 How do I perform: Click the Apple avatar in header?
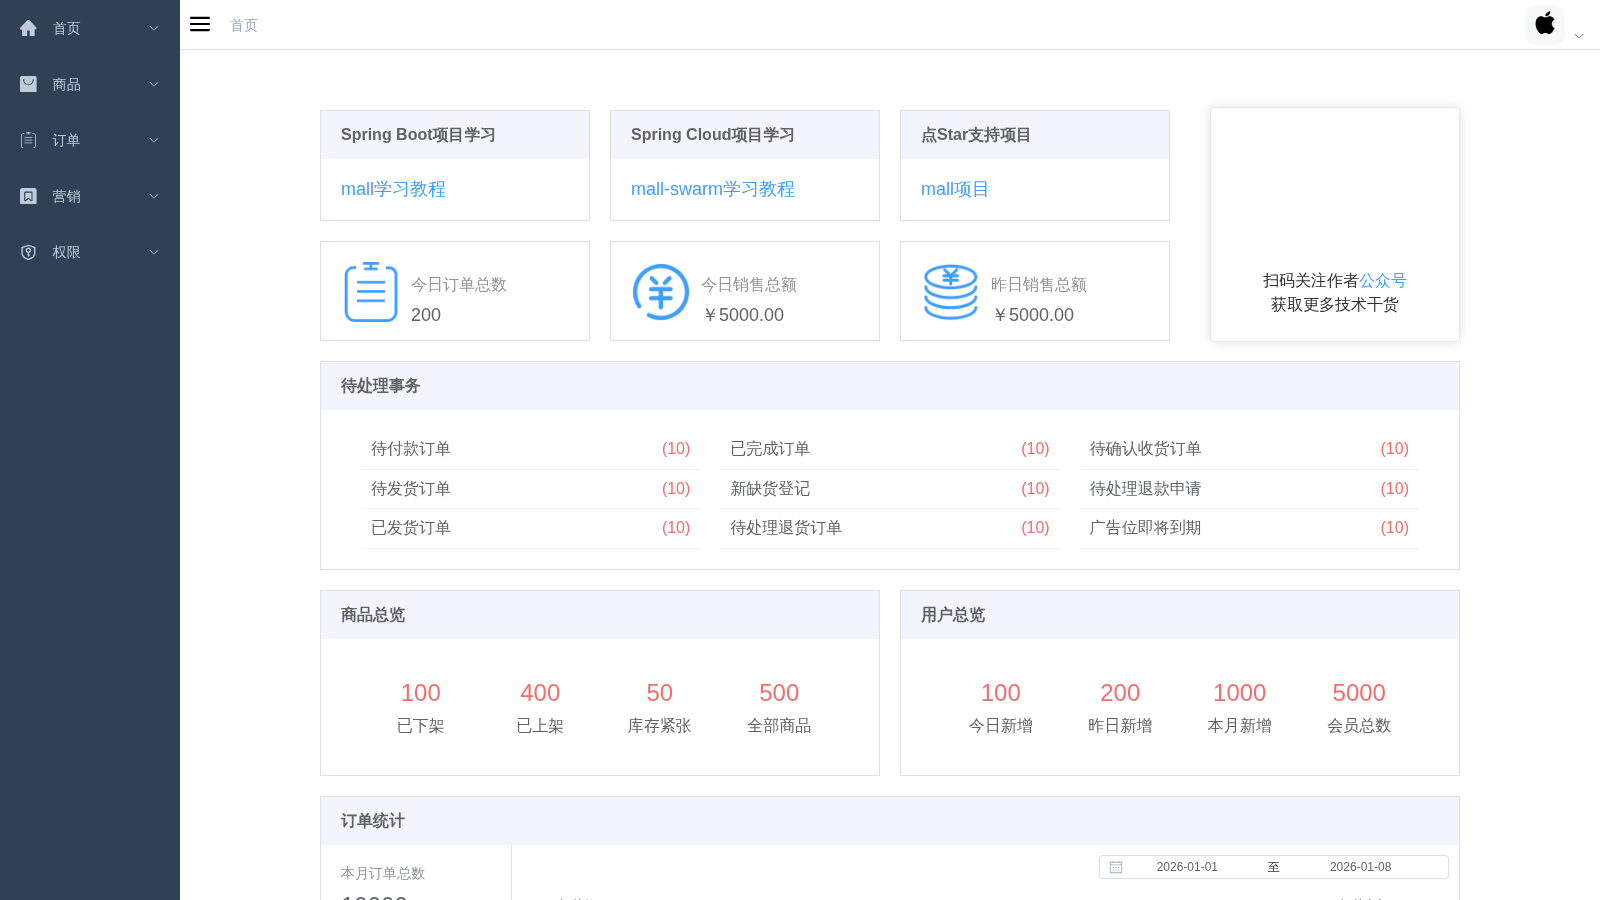tap(1545, 24)
